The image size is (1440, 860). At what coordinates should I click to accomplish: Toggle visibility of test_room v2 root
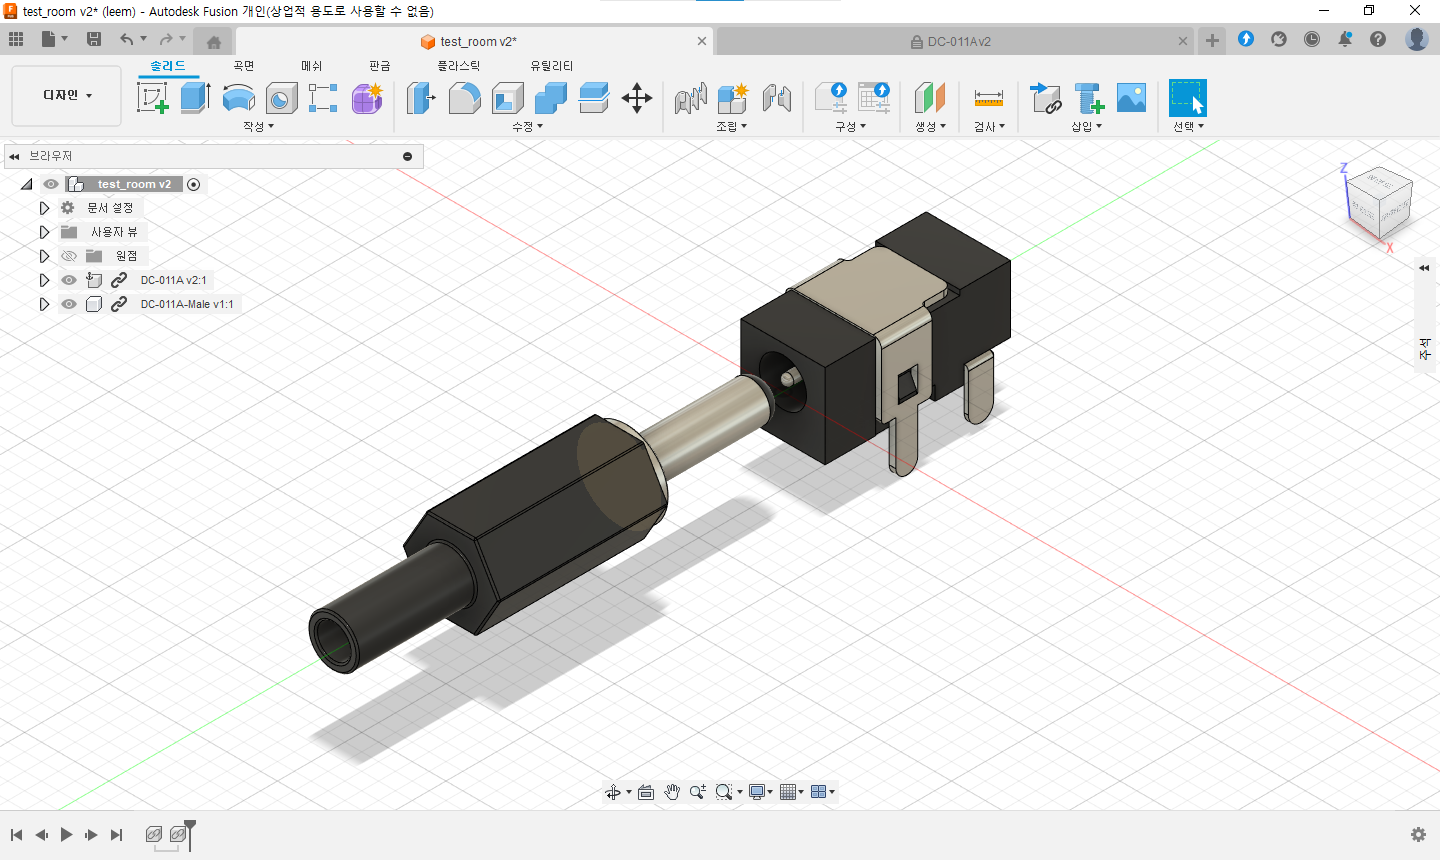coord(51,184)
